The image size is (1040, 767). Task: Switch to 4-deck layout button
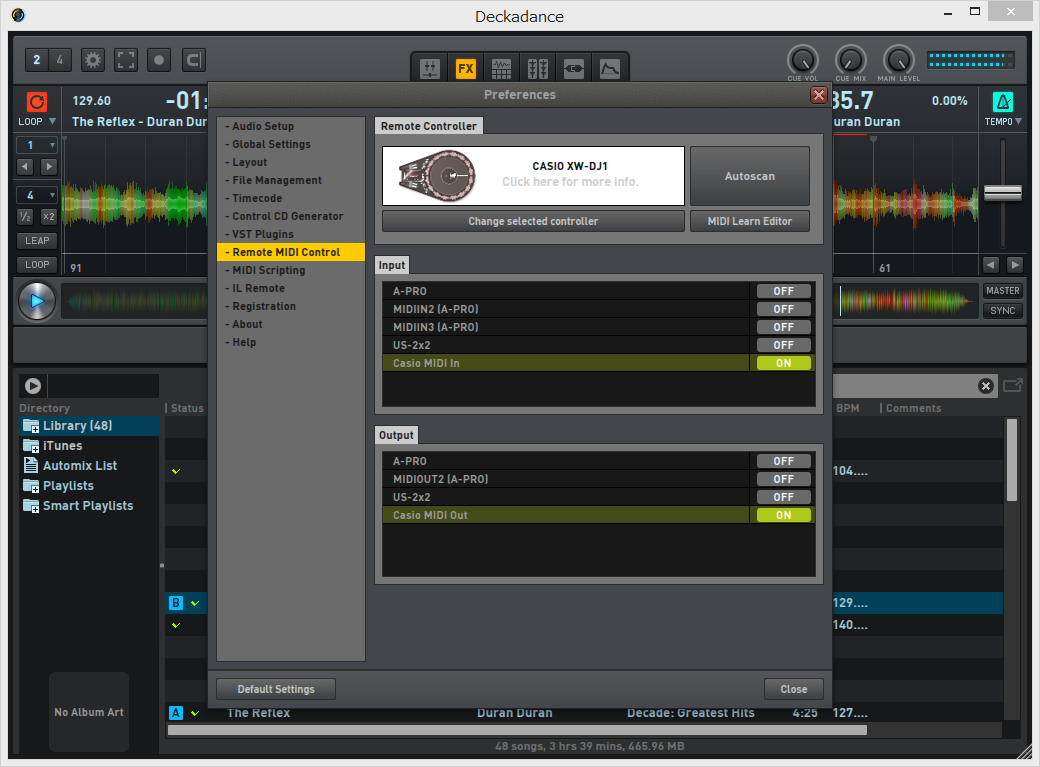[x=60, y=60]
